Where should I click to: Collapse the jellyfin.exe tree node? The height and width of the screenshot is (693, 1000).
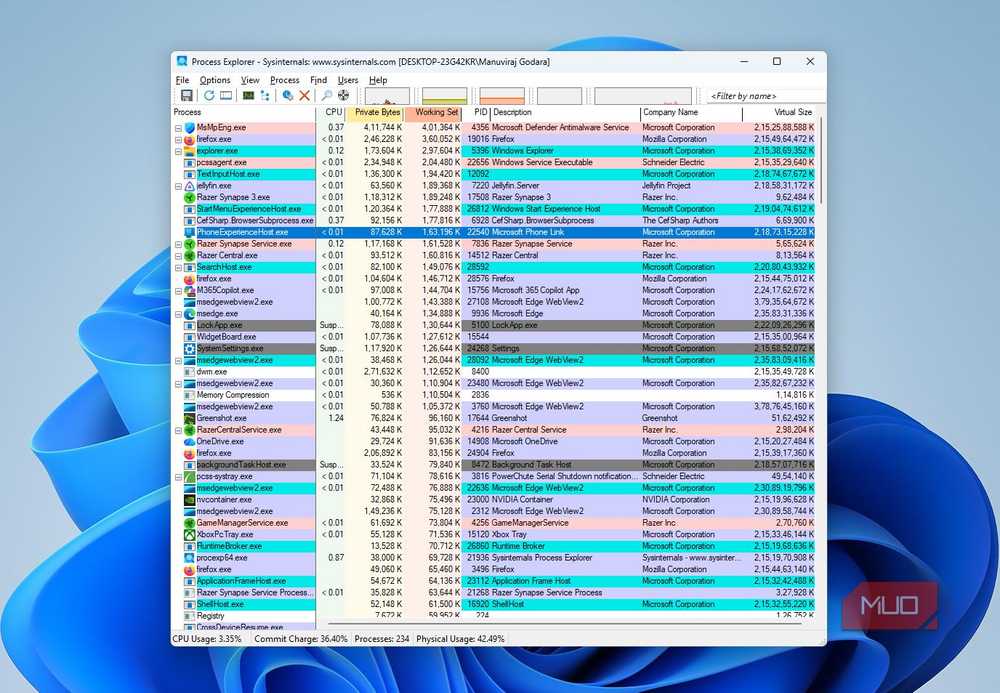tap(179, 186)
